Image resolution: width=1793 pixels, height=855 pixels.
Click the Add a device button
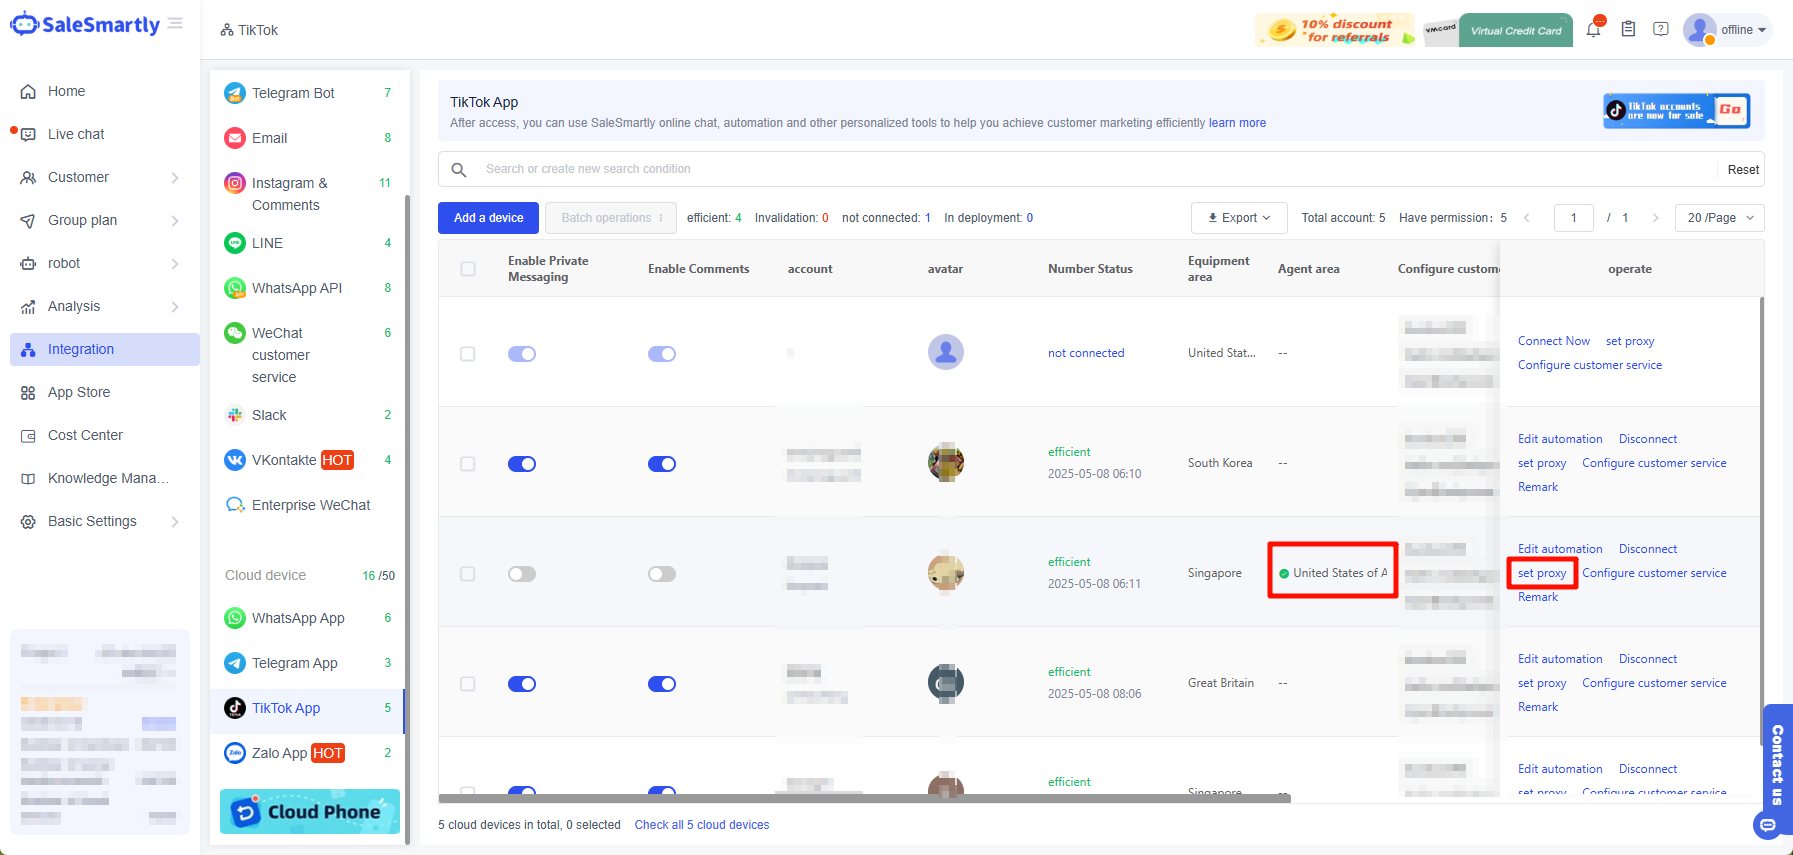[x=488, y=218]
